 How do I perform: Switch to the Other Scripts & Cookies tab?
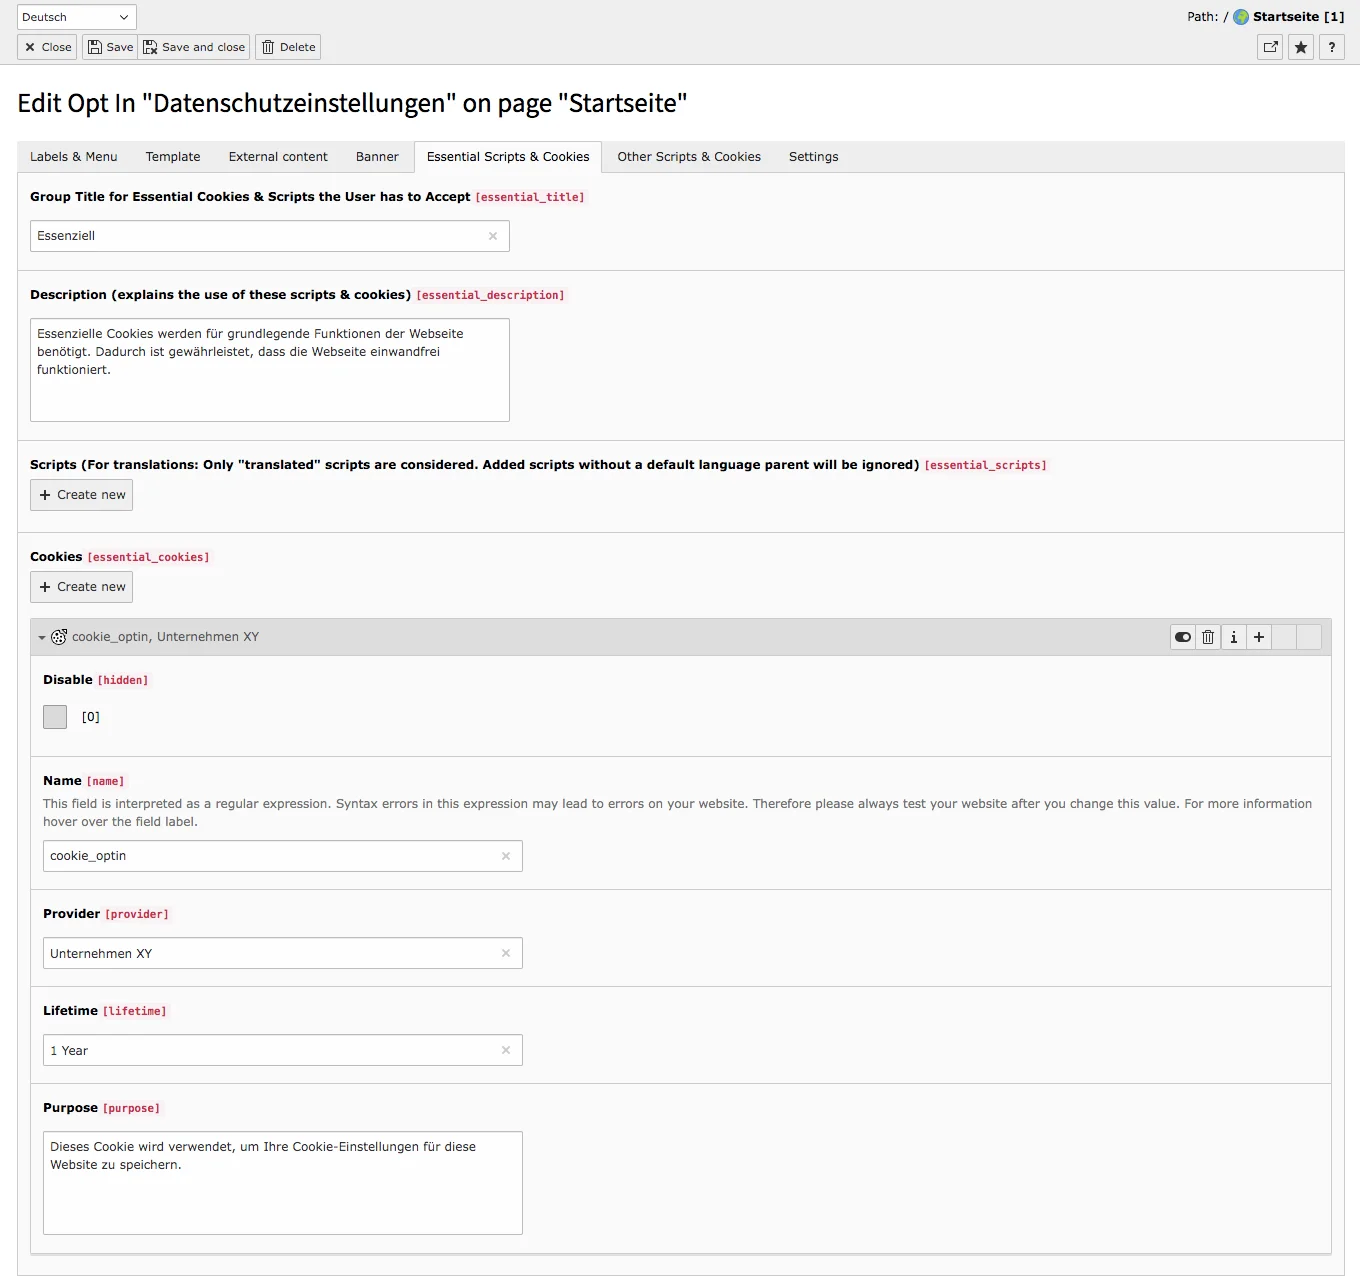(688, 157)
